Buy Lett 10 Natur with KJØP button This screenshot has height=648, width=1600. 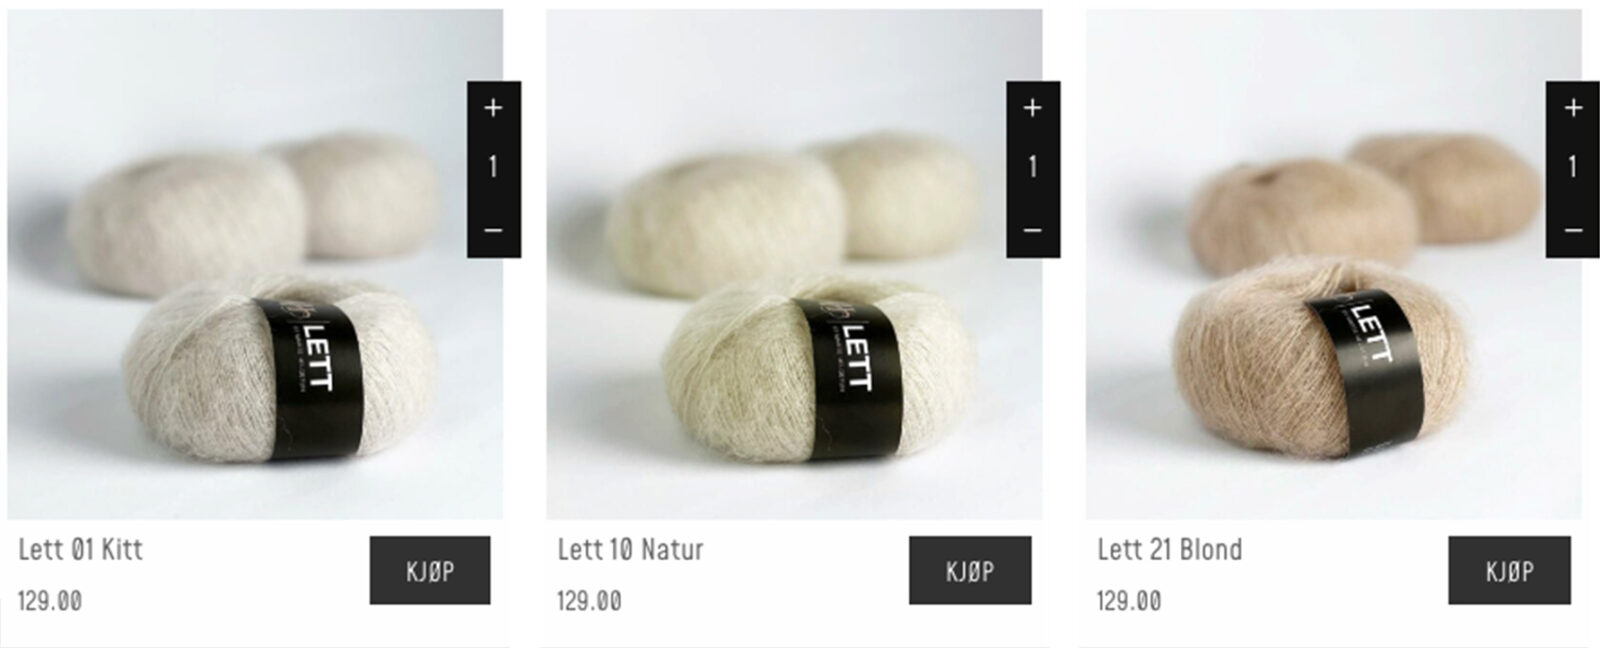(970, 570)
